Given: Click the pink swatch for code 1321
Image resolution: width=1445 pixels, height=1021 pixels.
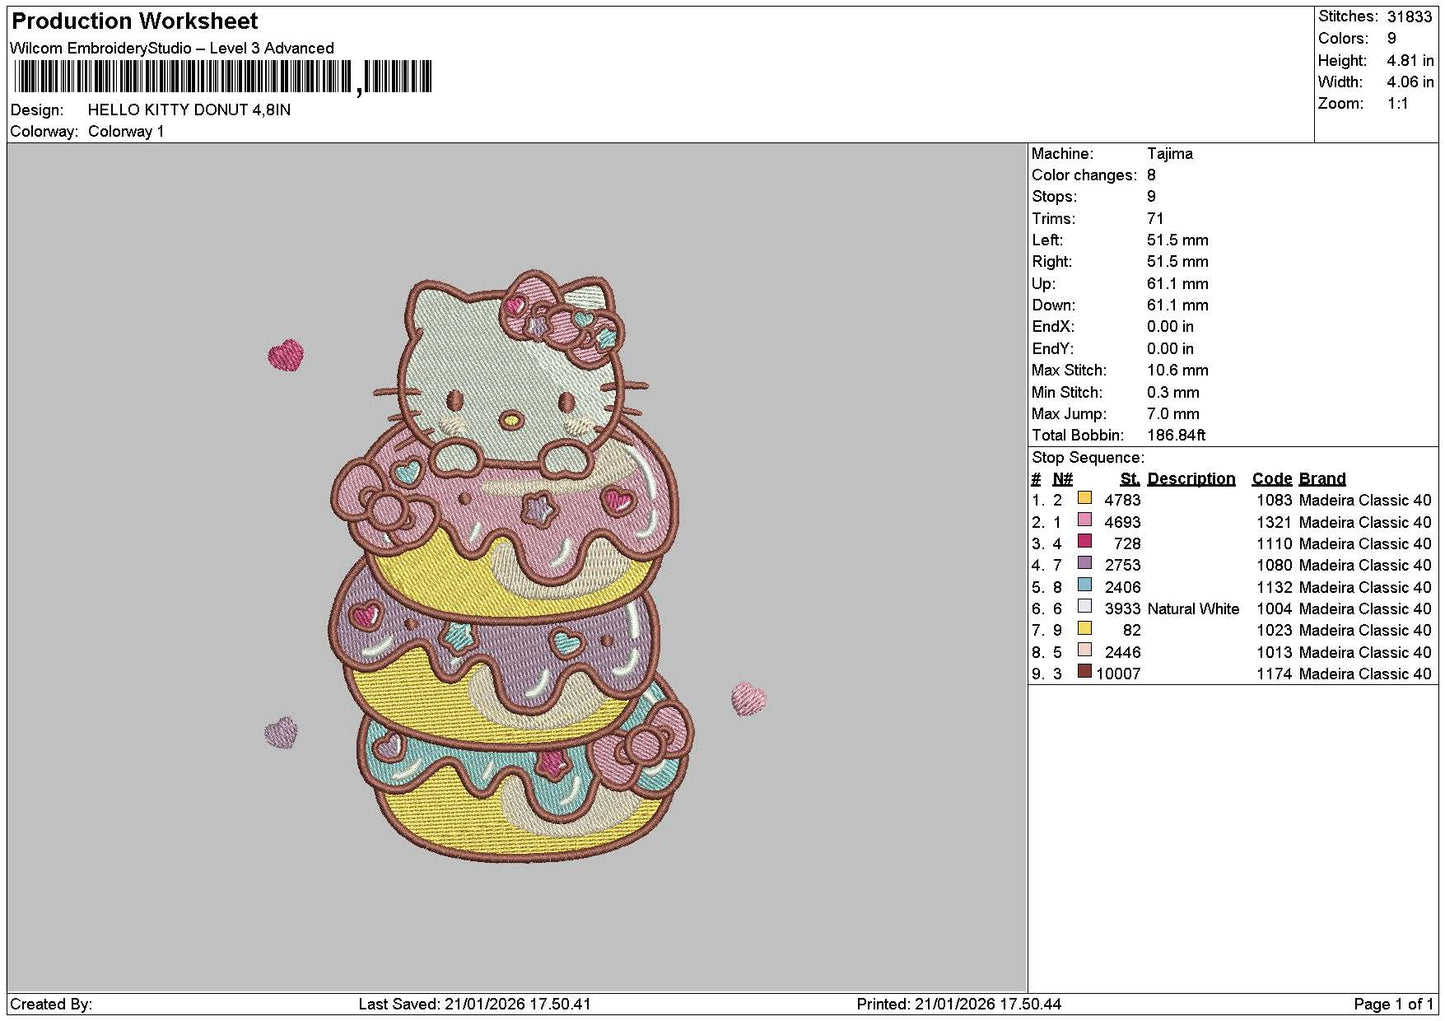Looking at the screenshot, I should (1084, 521).
